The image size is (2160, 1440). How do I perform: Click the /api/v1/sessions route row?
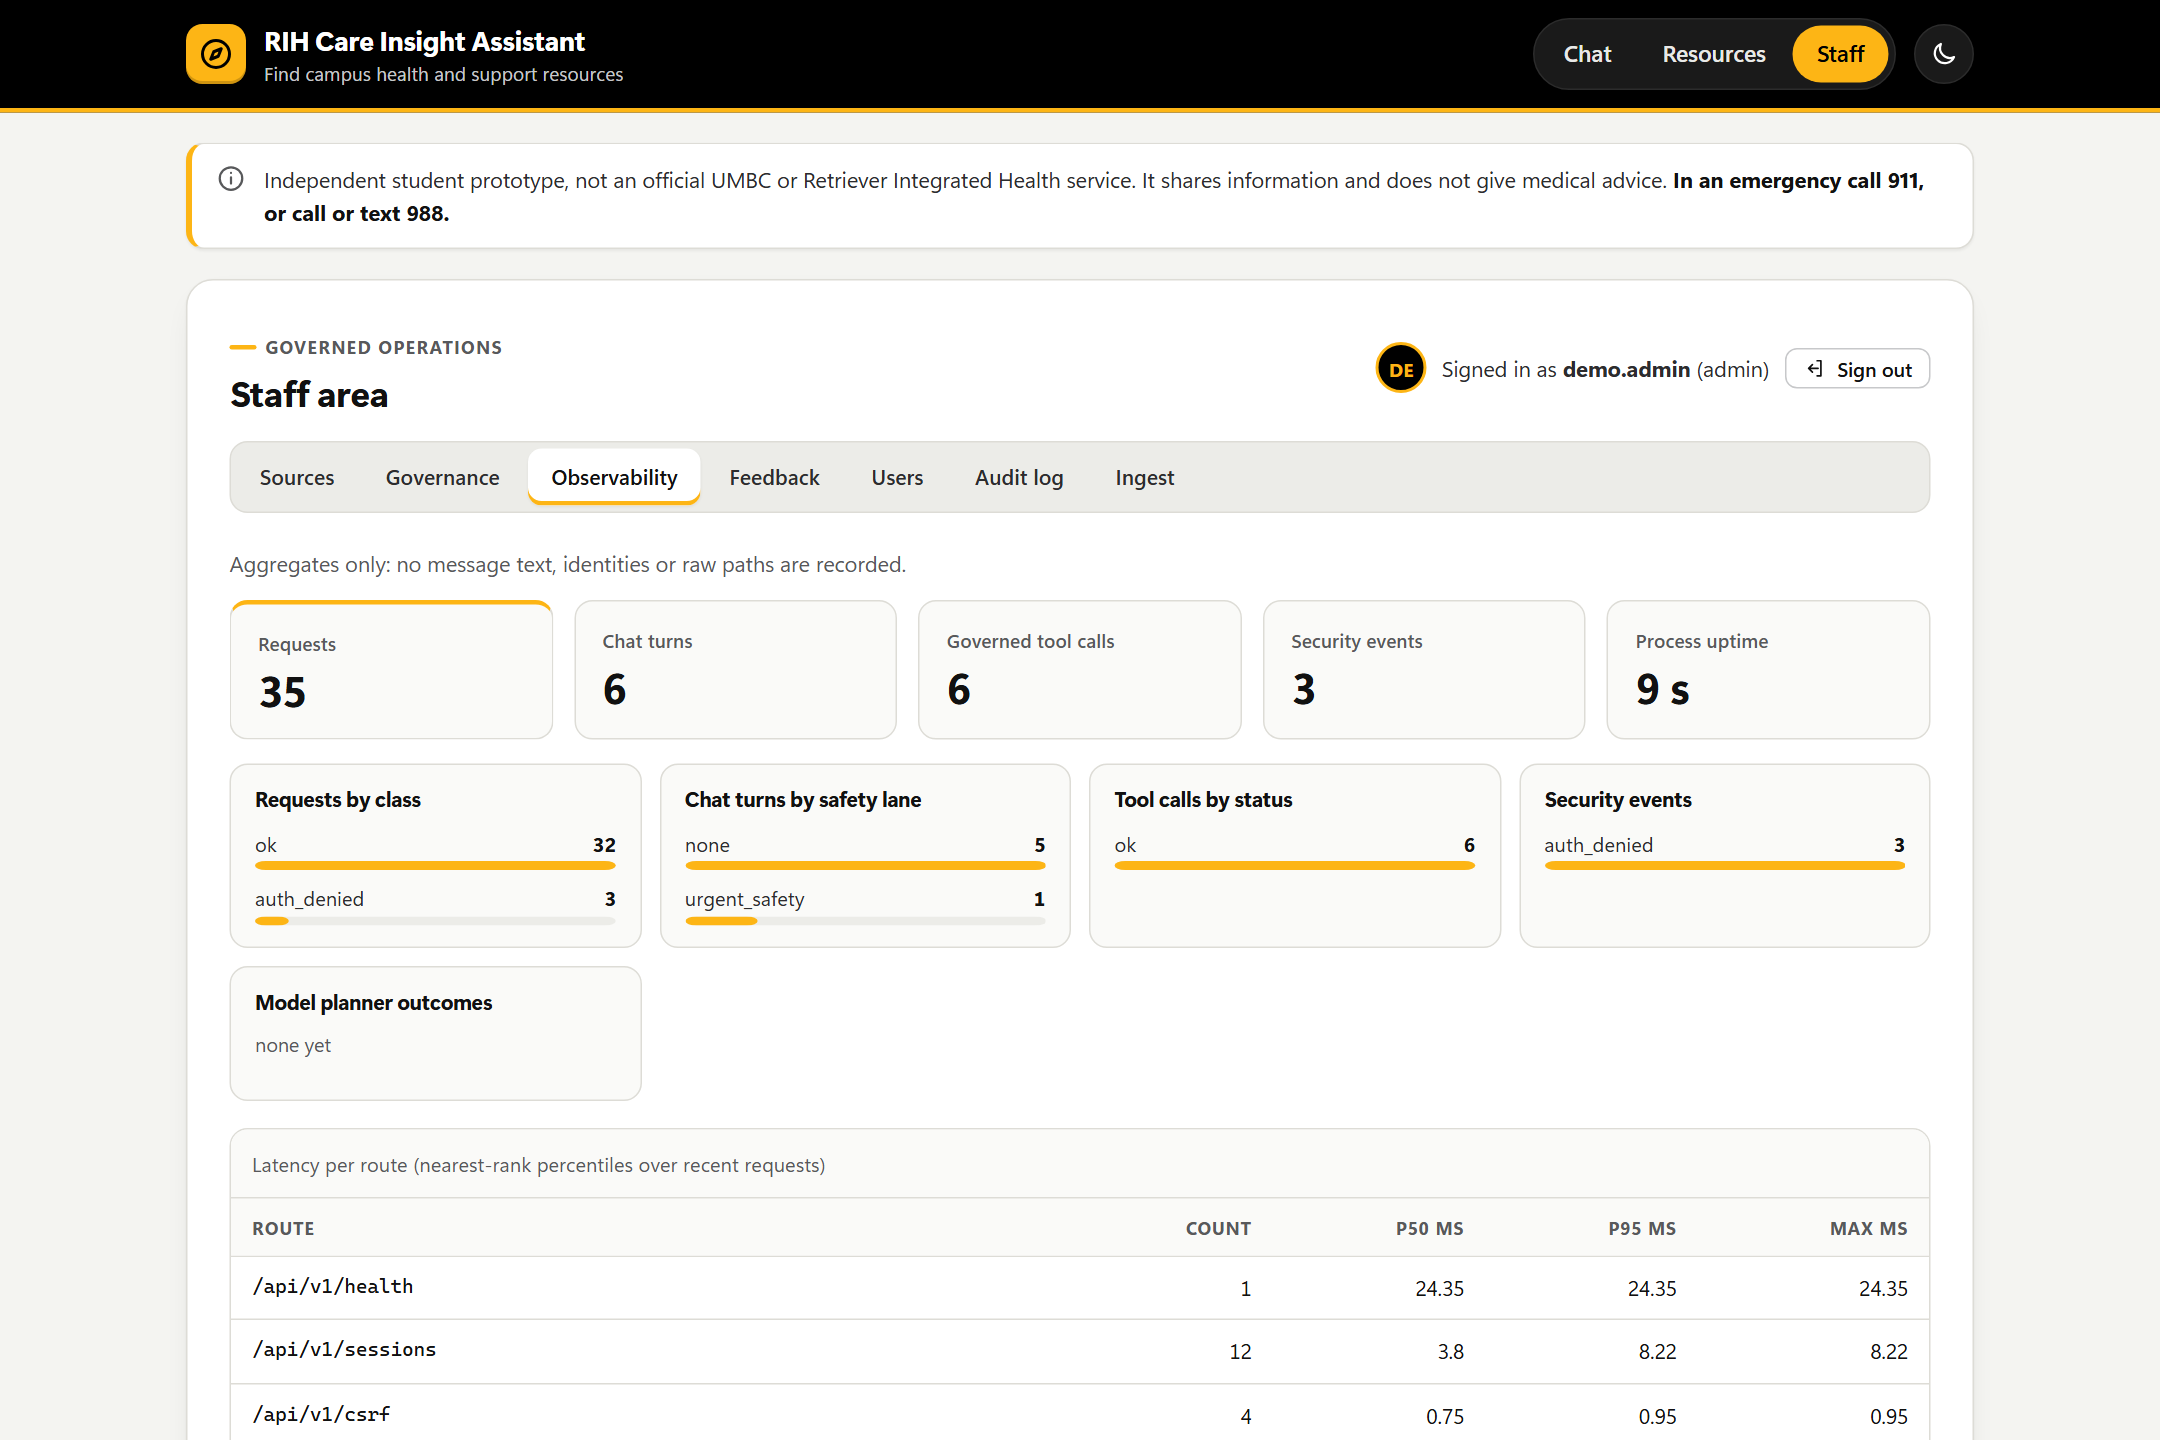click(x=1080, y=1352)
